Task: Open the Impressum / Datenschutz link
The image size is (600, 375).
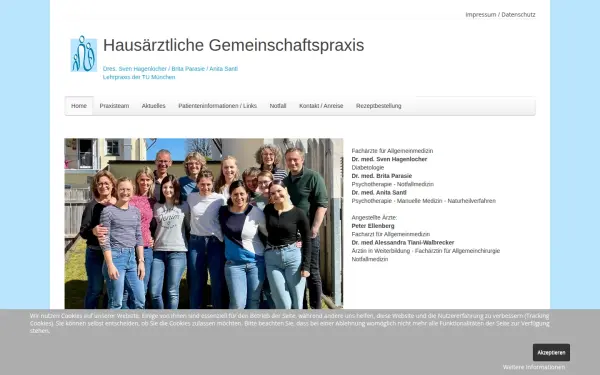Action: (x=500, y=15)
